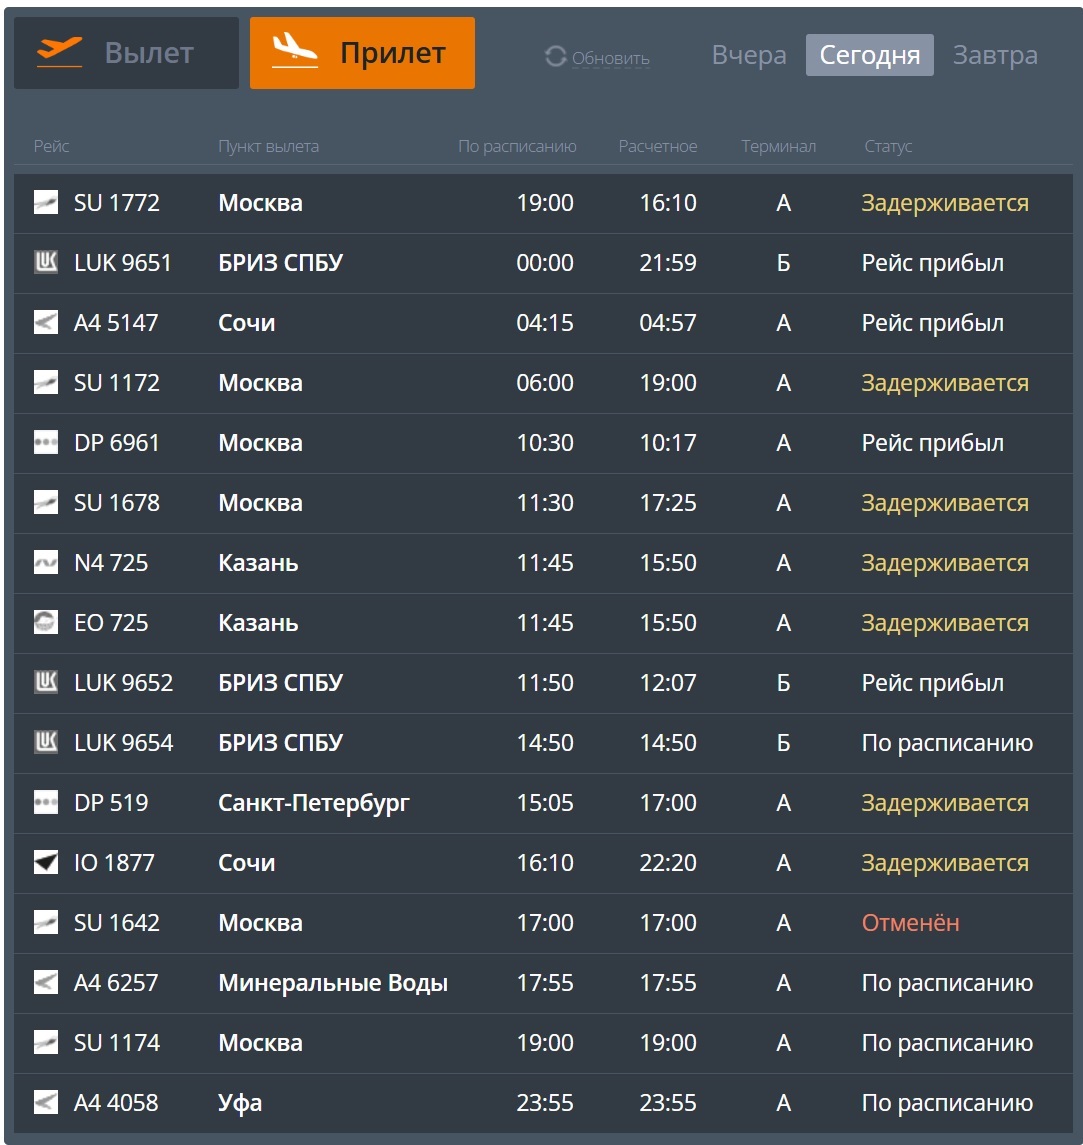Click the refresh icon beside Обновить
Screen dimensions: 1083x1145
(555, 57)
